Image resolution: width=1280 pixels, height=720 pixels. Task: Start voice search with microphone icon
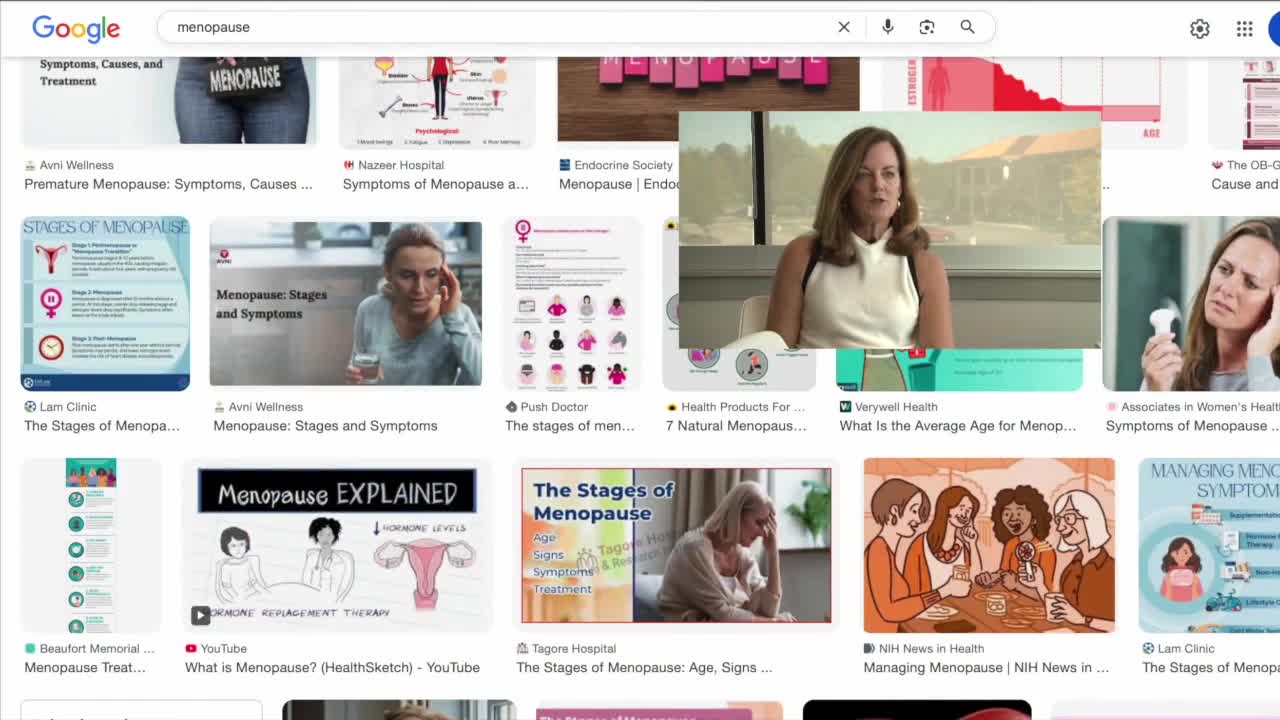[887, 27]
